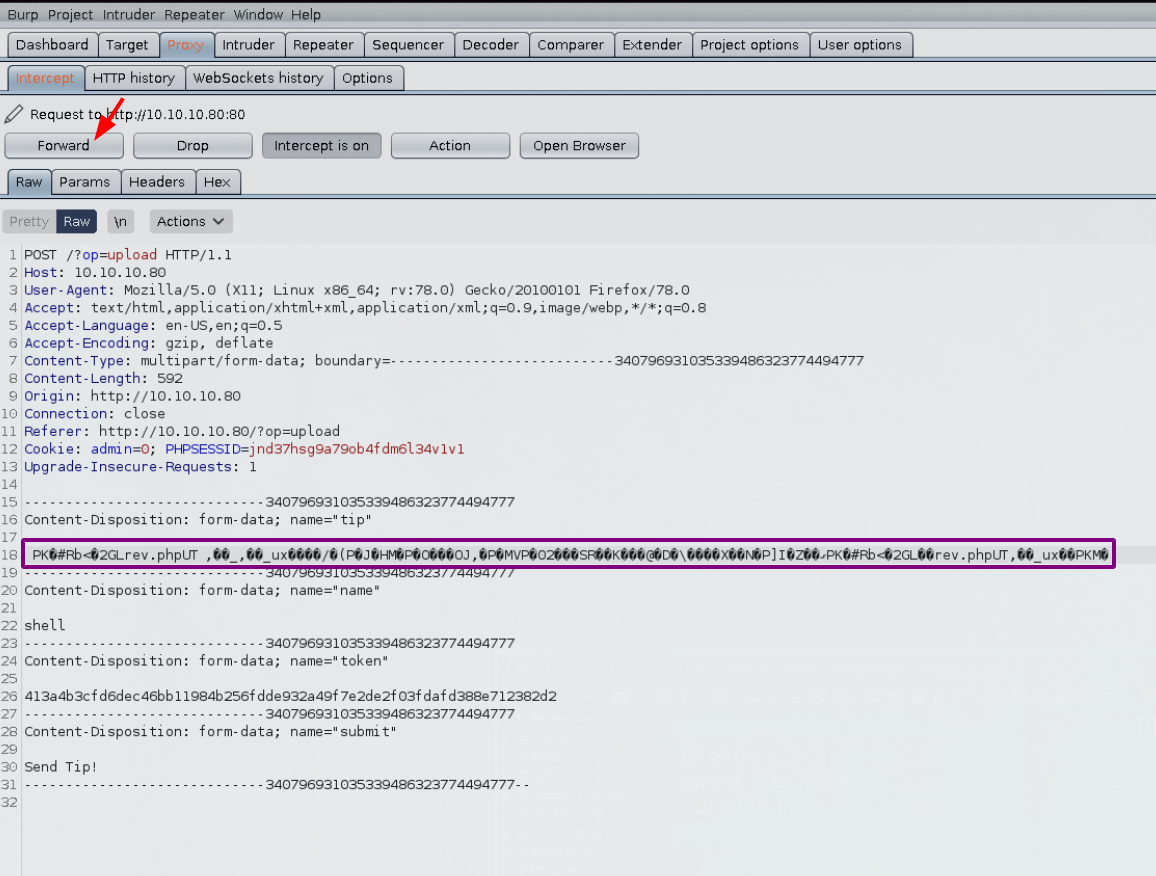1156x876 pixels.
Task: Select the Raw message tab
Action: (x=29, y=182)
